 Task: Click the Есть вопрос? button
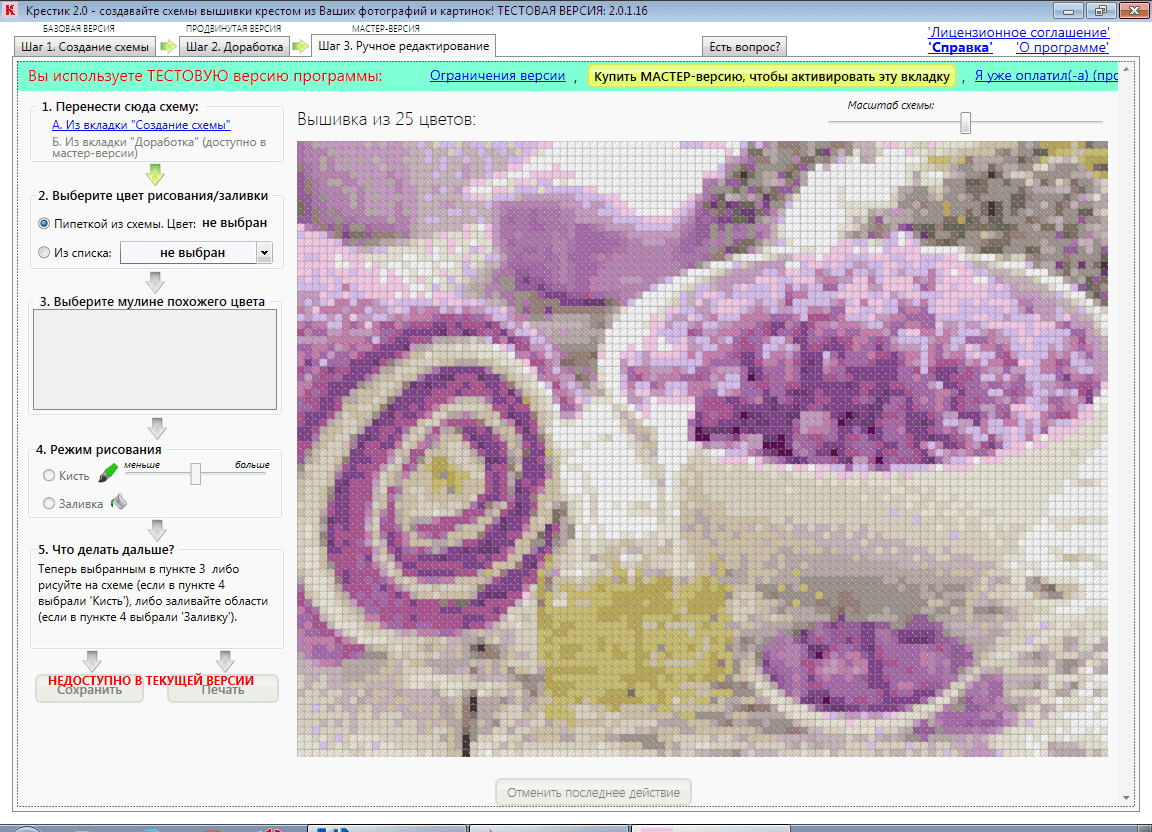point(744,46)
